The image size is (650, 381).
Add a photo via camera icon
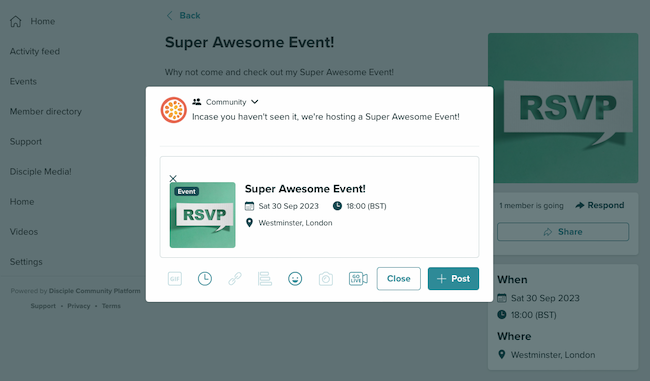tap(326, 279)
